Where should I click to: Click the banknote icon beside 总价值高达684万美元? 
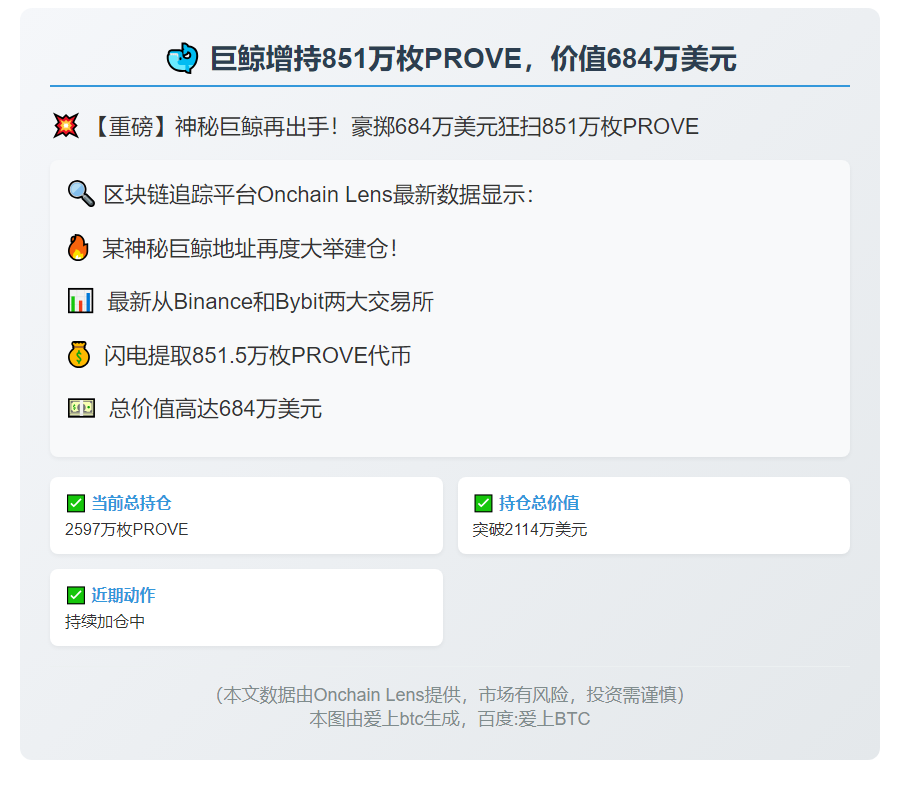coord(81,408)
